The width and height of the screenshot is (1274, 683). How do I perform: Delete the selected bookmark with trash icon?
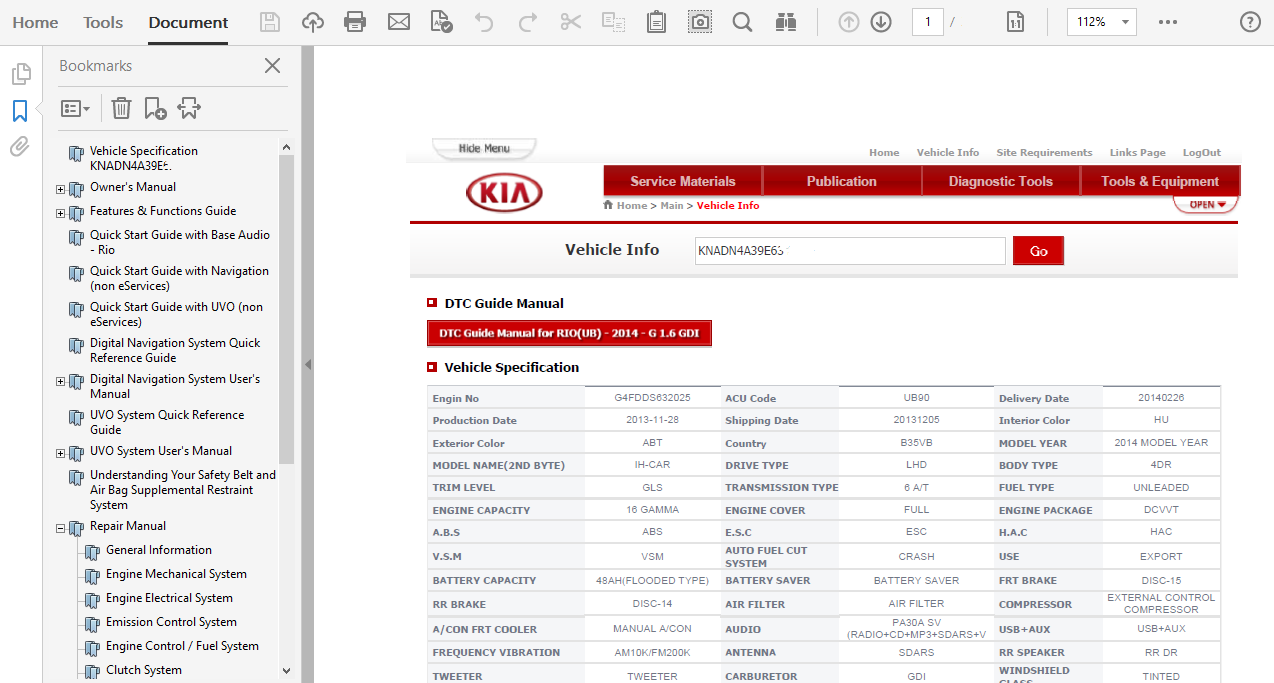click(x=120, y=107)
